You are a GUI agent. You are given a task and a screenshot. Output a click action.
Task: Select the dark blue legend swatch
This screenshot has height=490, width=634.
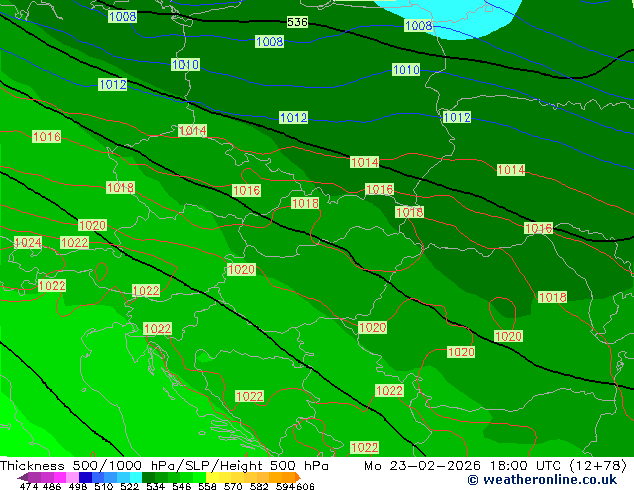(85, 477)
